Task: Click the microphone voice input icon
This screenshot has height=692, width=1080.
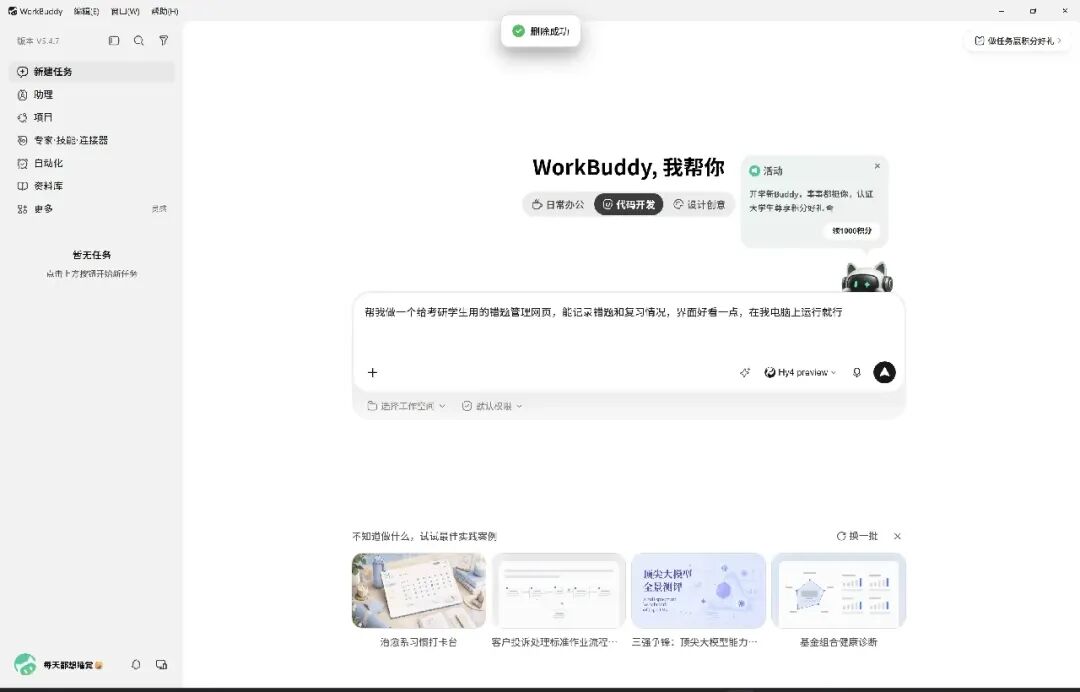Action: pos(857,373)
